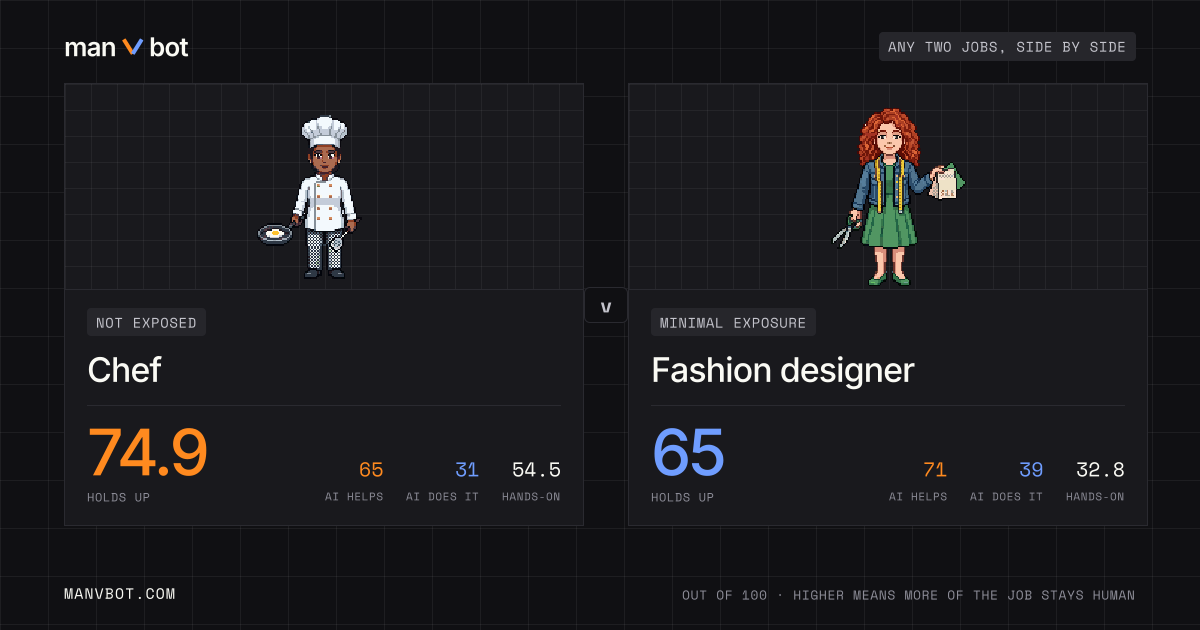Image resolution: width=1200 pixels, height=630 pixels.
Task: Click 'Hands-on' label in the Fashion designer card
Action: pyautogui.click(x=1095, y=497)
